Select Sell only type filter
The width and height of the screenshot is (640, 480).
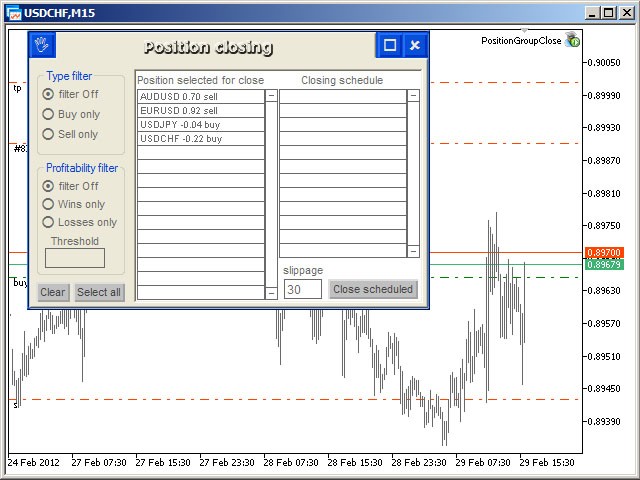tap(48, 134)
